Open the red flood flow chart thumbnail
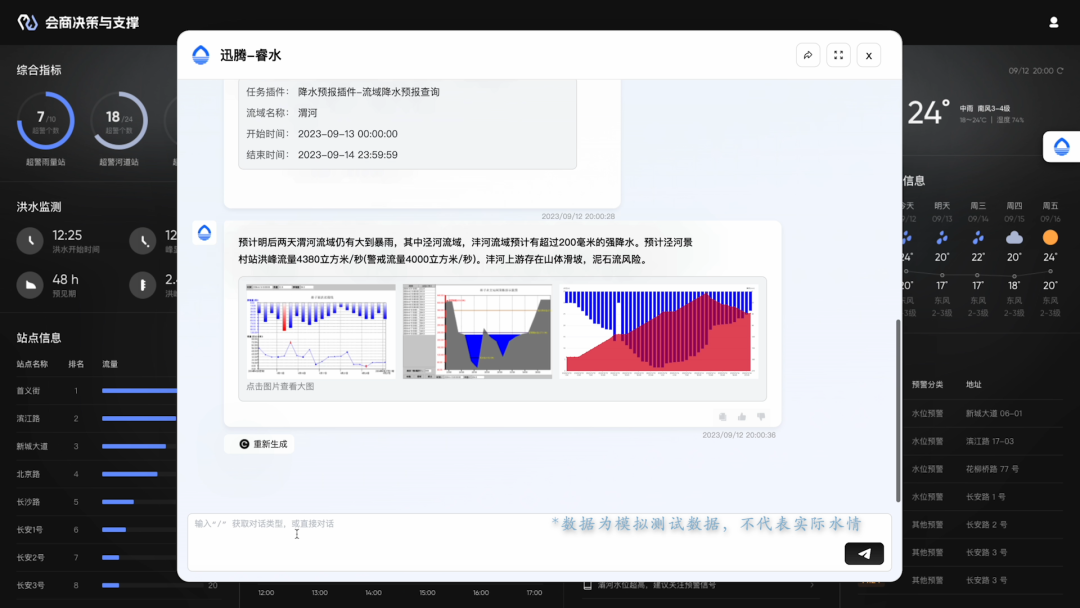1080x608 pixels. (x=656, y=331)
